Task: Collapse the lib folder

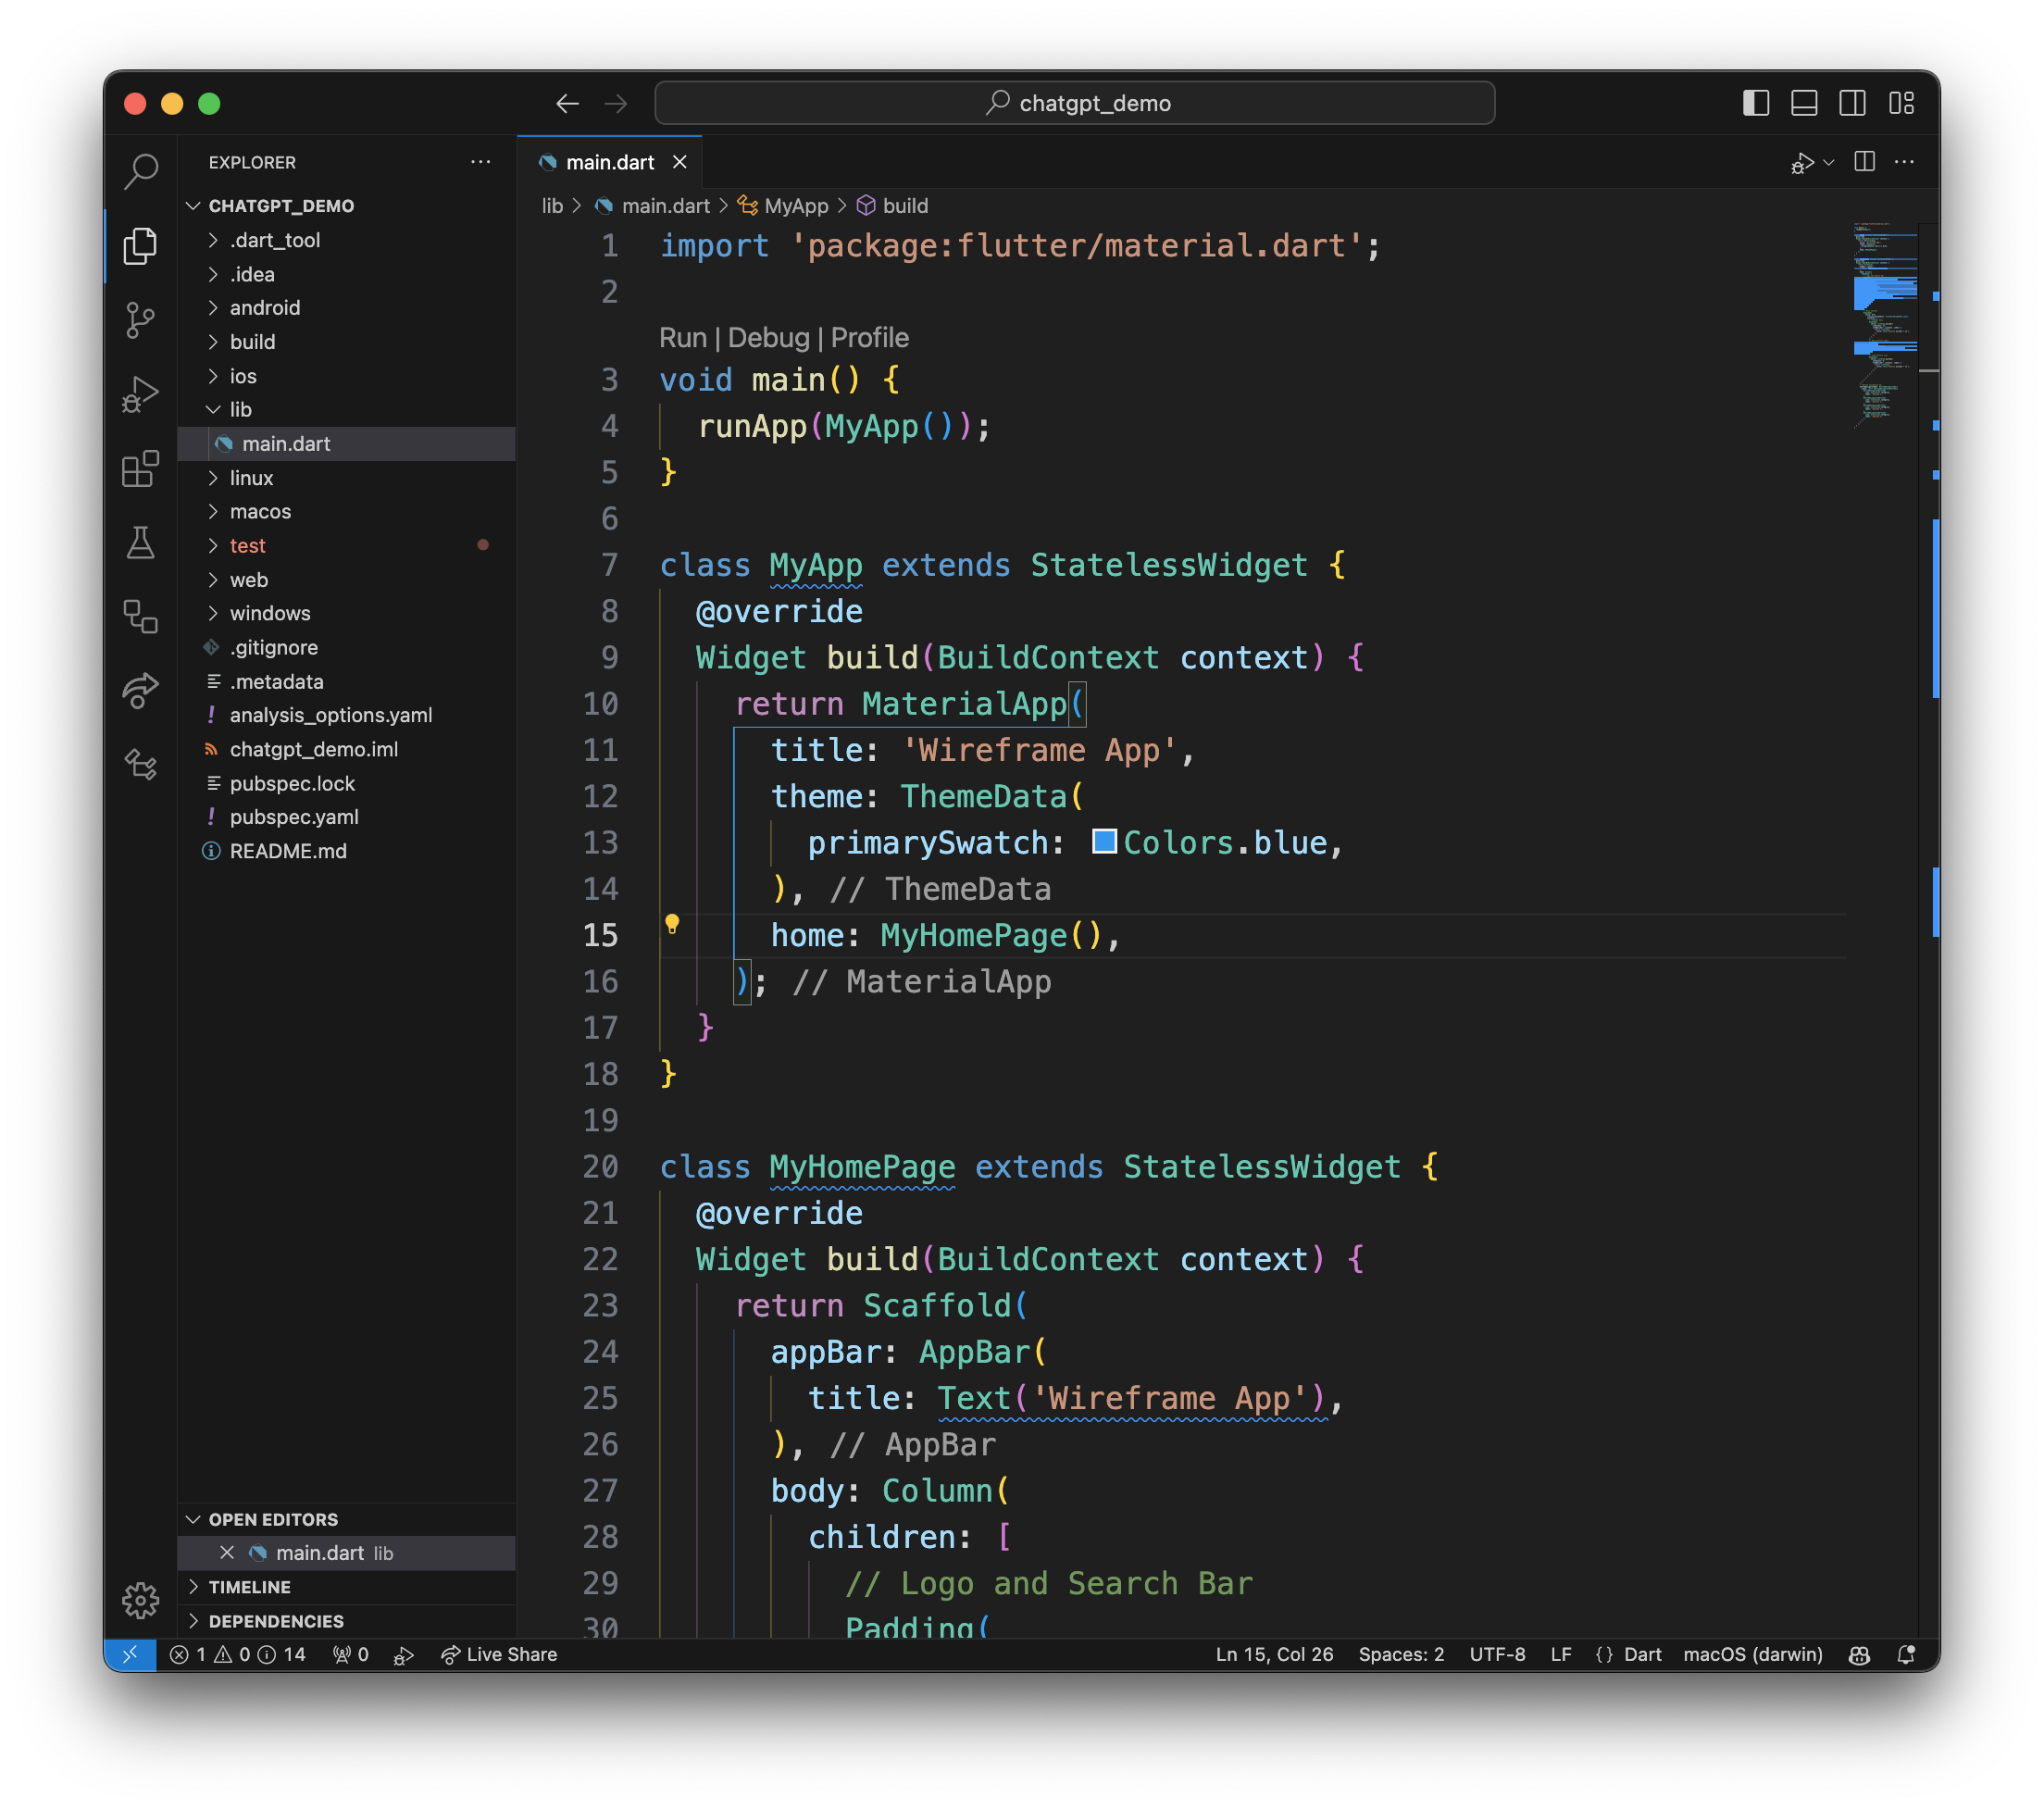Action: click(x=346, y=409)
